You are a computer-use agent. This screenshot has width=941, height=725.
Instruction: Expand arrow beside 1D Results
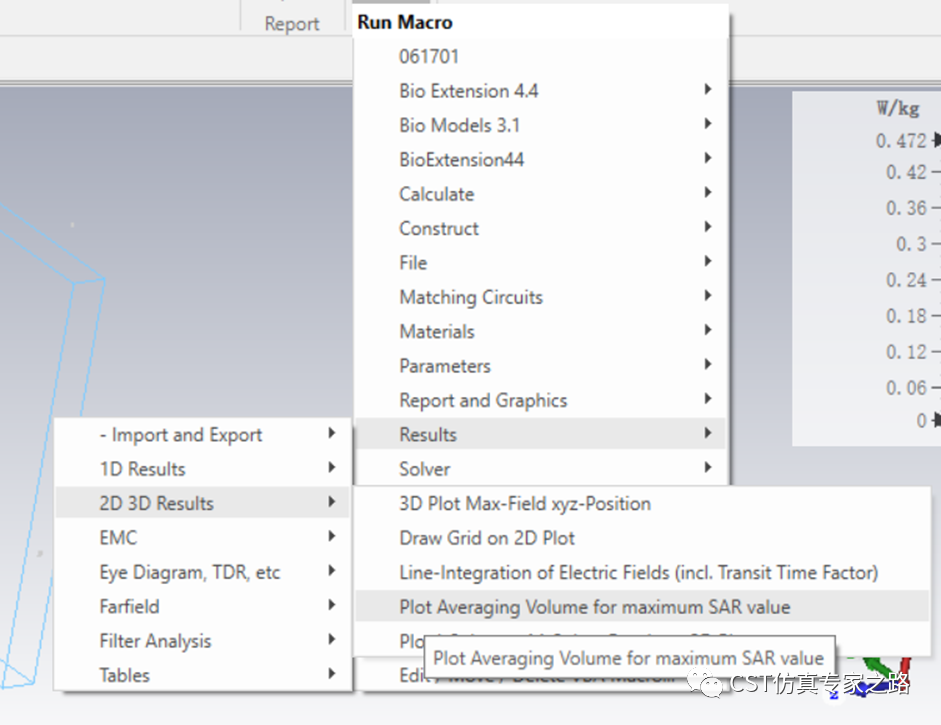click(331, 467)
